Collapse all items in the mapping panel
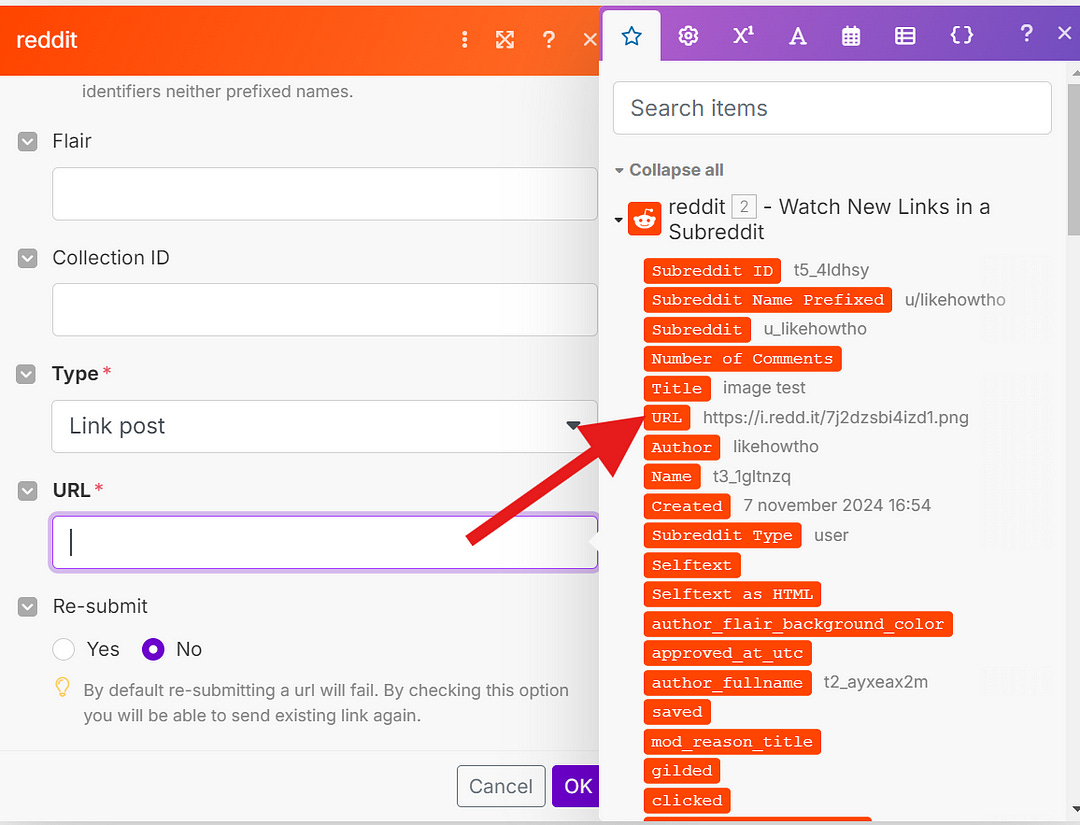The image size is (1080, 825). (x=669, y=170)
